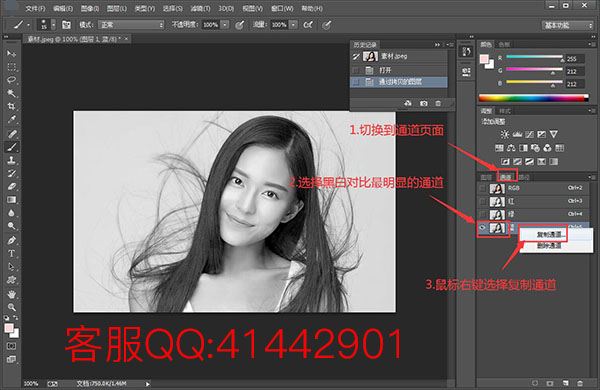Select the Type tool
Screen dimensions: 600x390
pos(11,254)
